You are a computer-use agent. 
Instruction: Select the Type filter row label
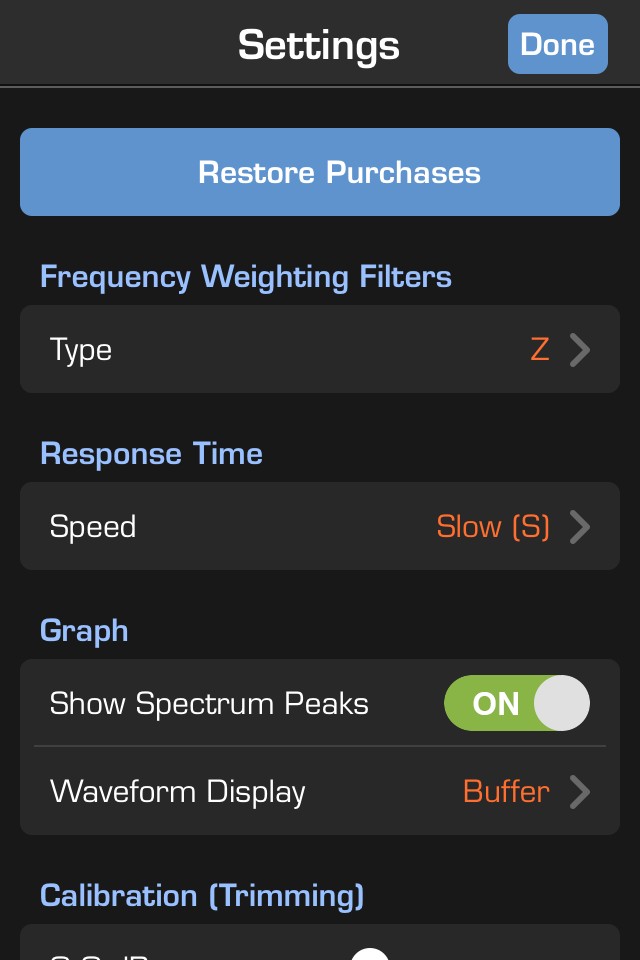(81, 350)
